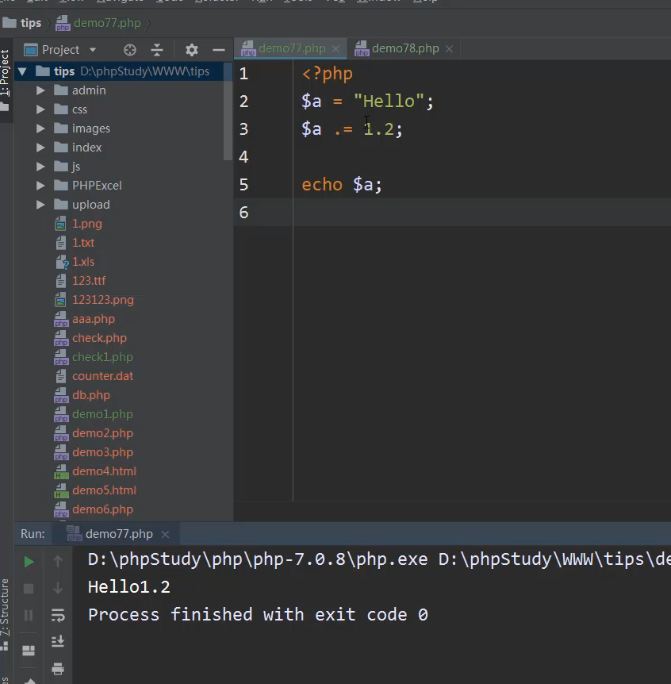Click the collapse all icon in Project panel
The width and height of the screenshot is (671, 684).
(157, 49)
